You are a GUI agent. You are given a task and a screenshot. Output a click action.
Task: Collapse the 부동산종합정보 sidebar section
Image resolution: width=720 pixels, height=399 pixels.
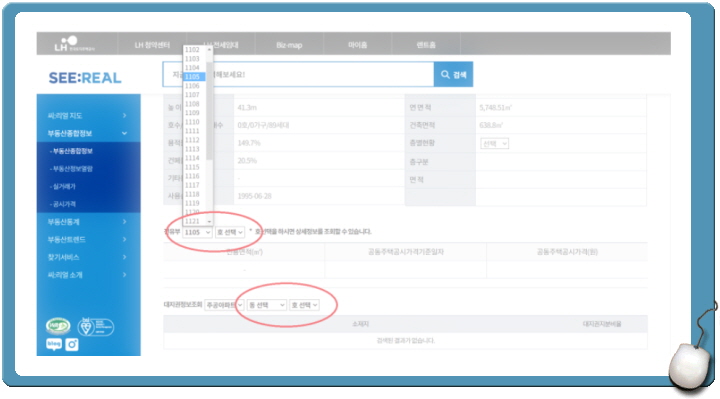click(x=88, y=133)
